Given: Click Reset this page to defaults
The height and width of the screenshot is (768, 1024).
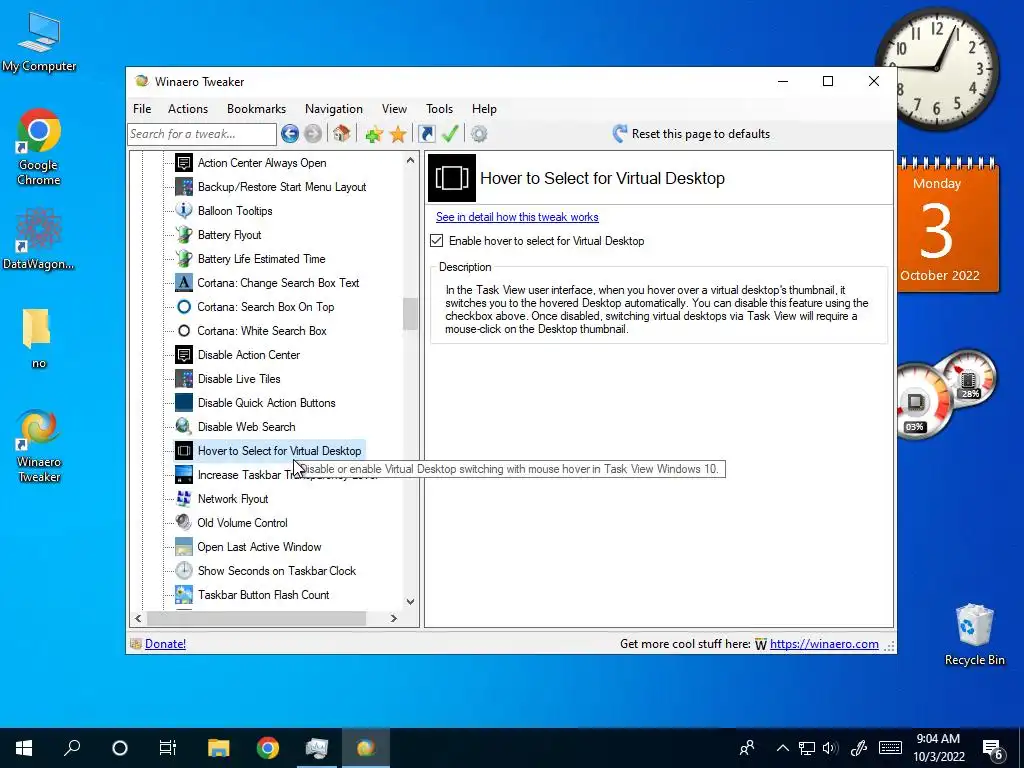Looking at the screenshot, I should (x=691, y=134).
